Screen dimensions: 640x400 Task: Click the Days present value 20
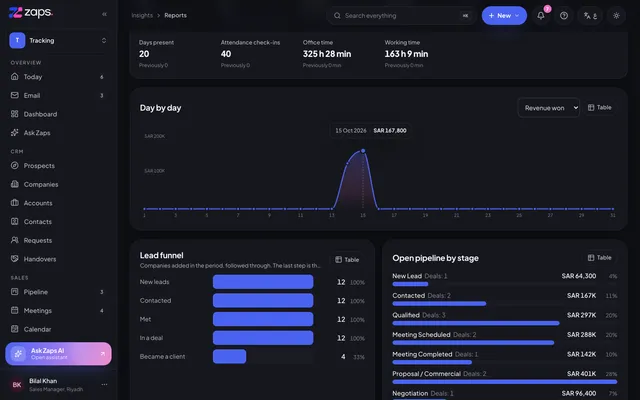144,54
